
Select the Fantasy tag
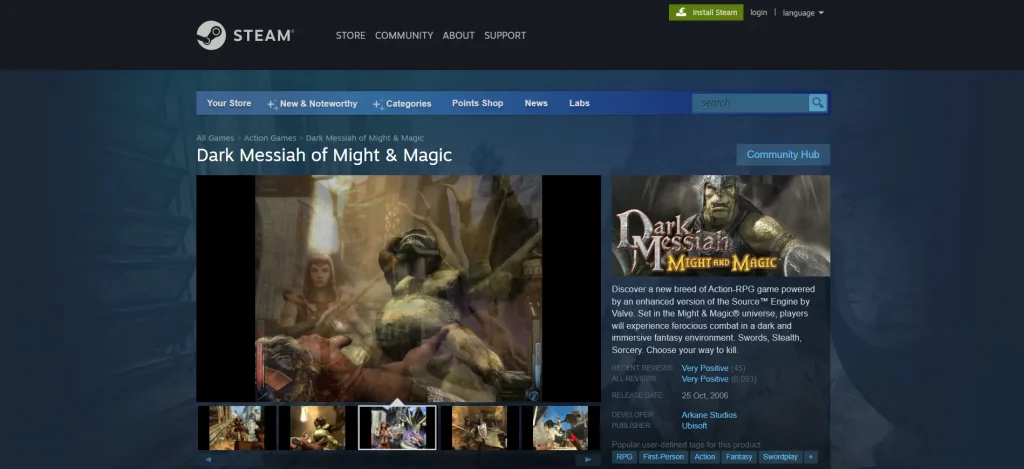[739, 457]
